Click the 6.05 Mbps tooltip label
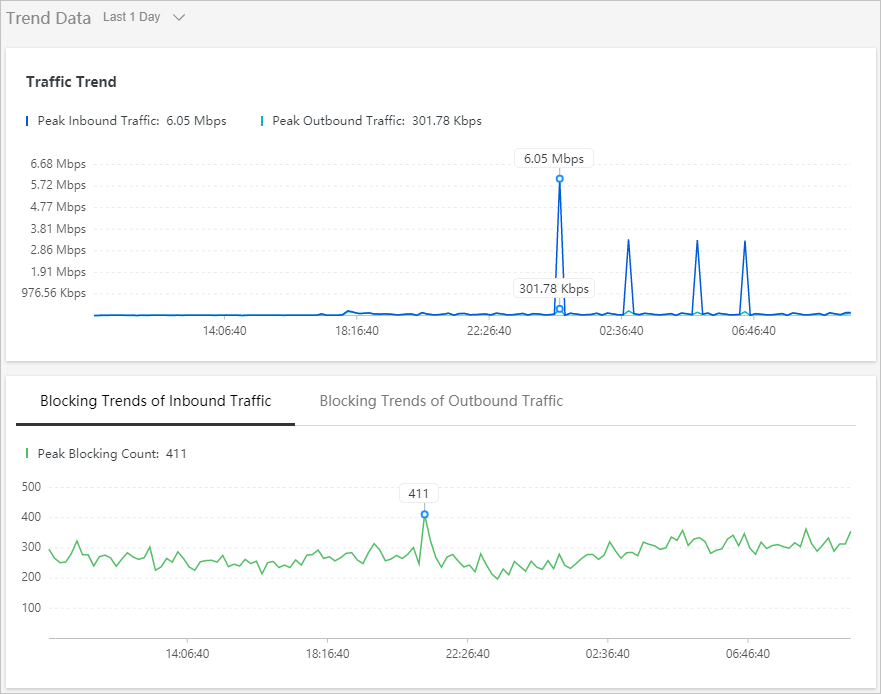Image resolution: width=881 pixels, height=694 pixels. (x=554, y=158)
